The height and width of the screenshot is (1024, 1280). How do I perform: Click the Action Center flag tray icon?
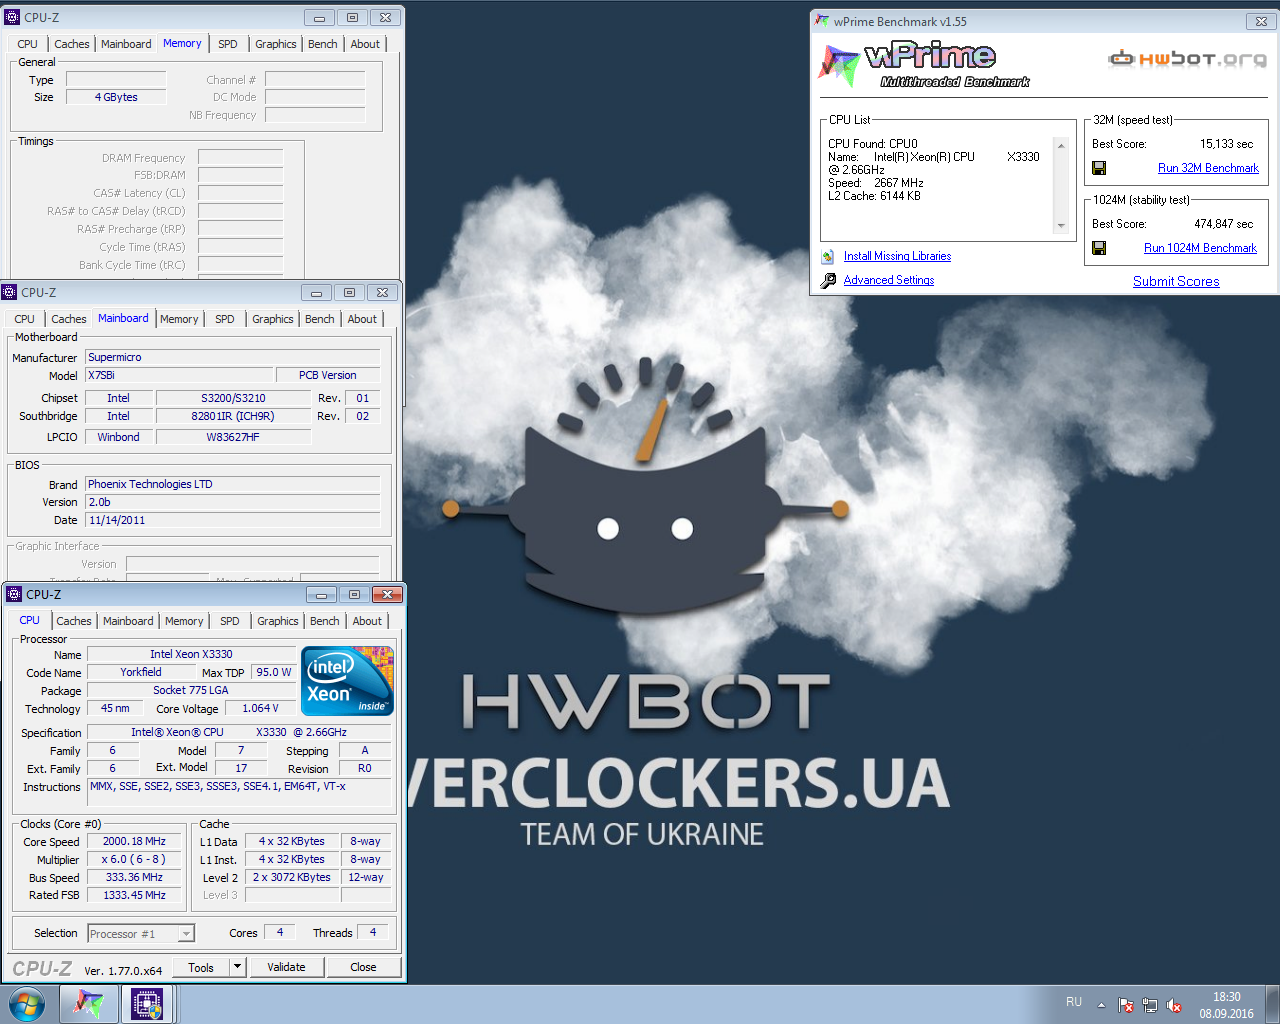click(1126, 1005)
